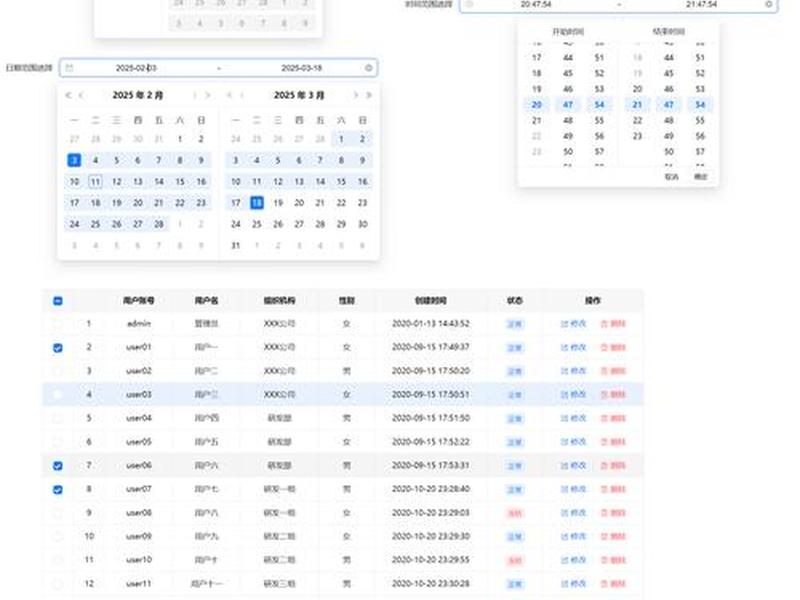The image size is (800, 600).
Task: Click the edit icon in the user11 row
Action: click(564, 584)
